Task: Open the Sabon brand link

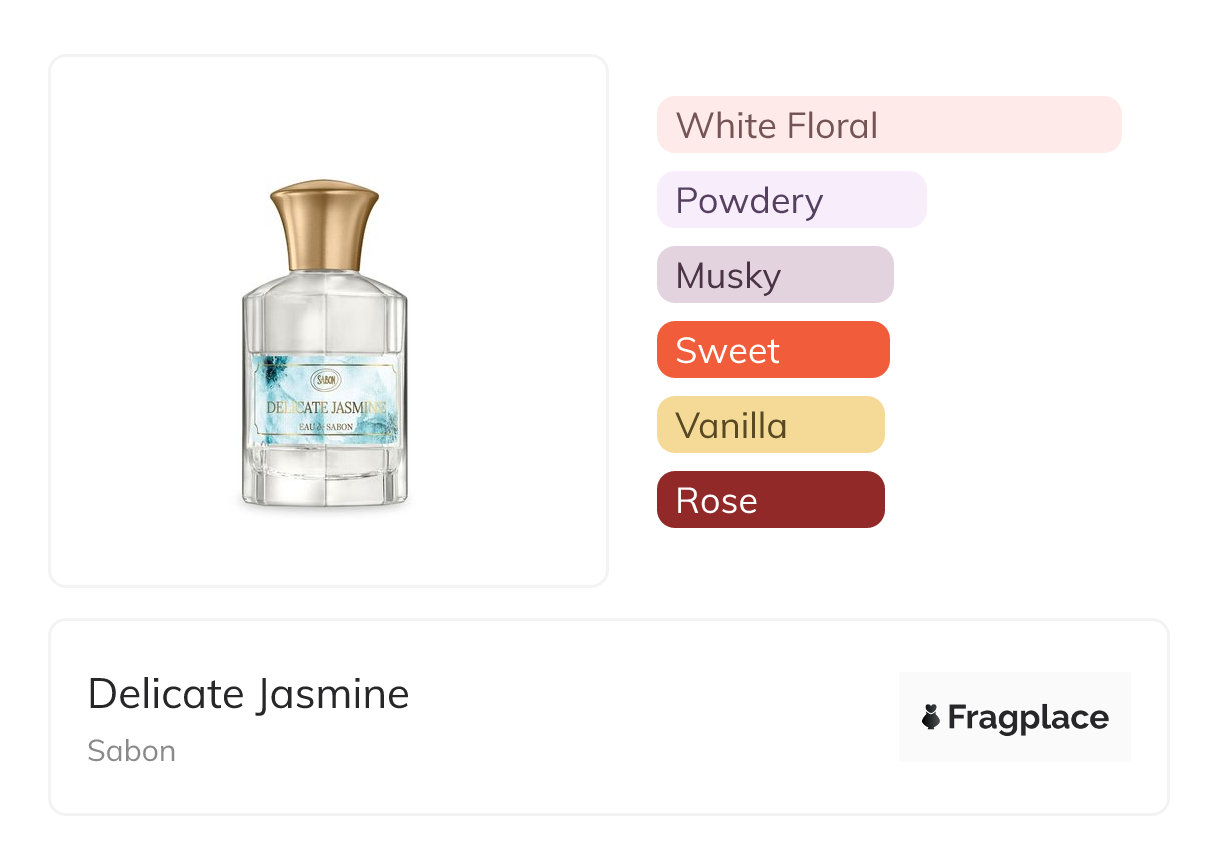Action: 131,751
